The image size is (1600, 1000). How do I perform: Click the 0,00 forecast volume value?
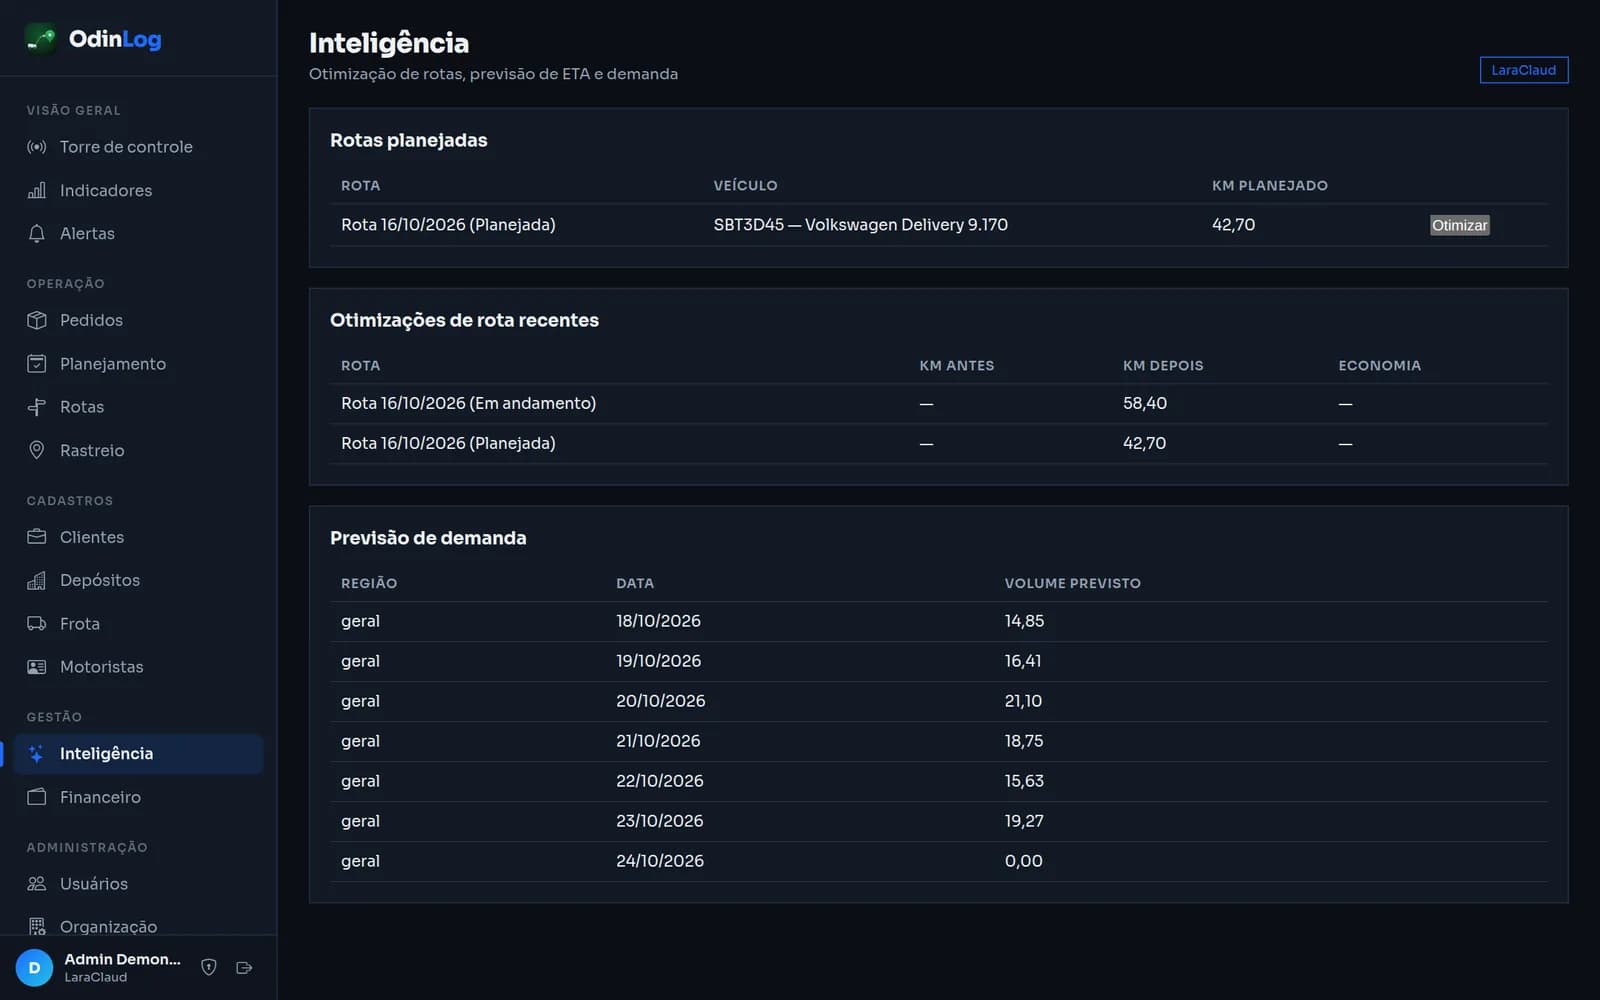[x=1023, y=861]
